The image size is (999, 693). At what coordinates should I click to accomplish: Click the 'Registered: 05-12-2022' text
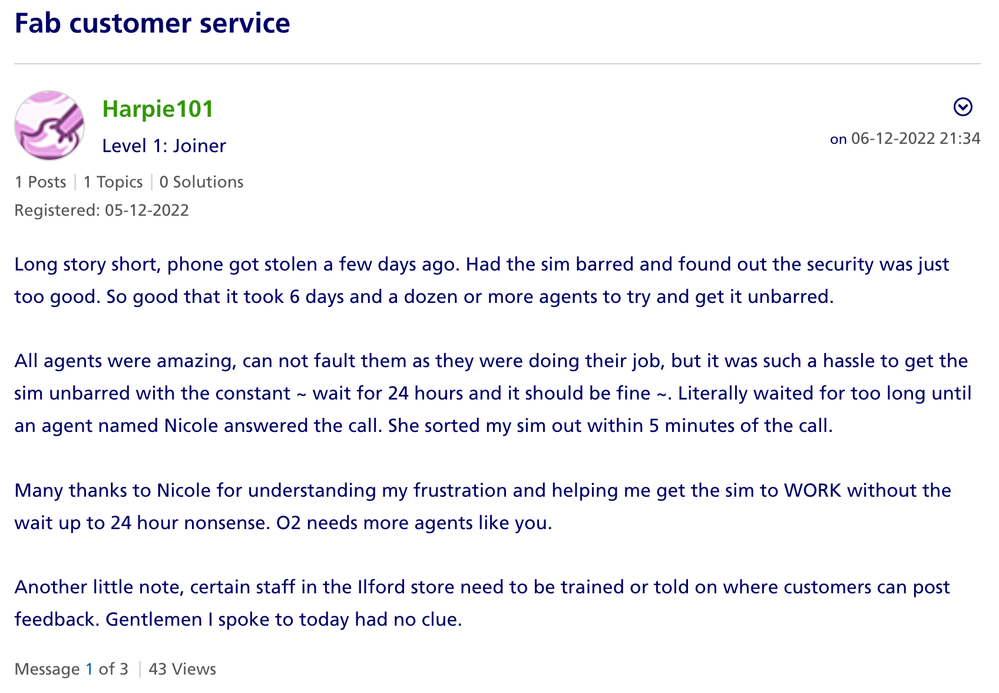(x=101, y=210)
